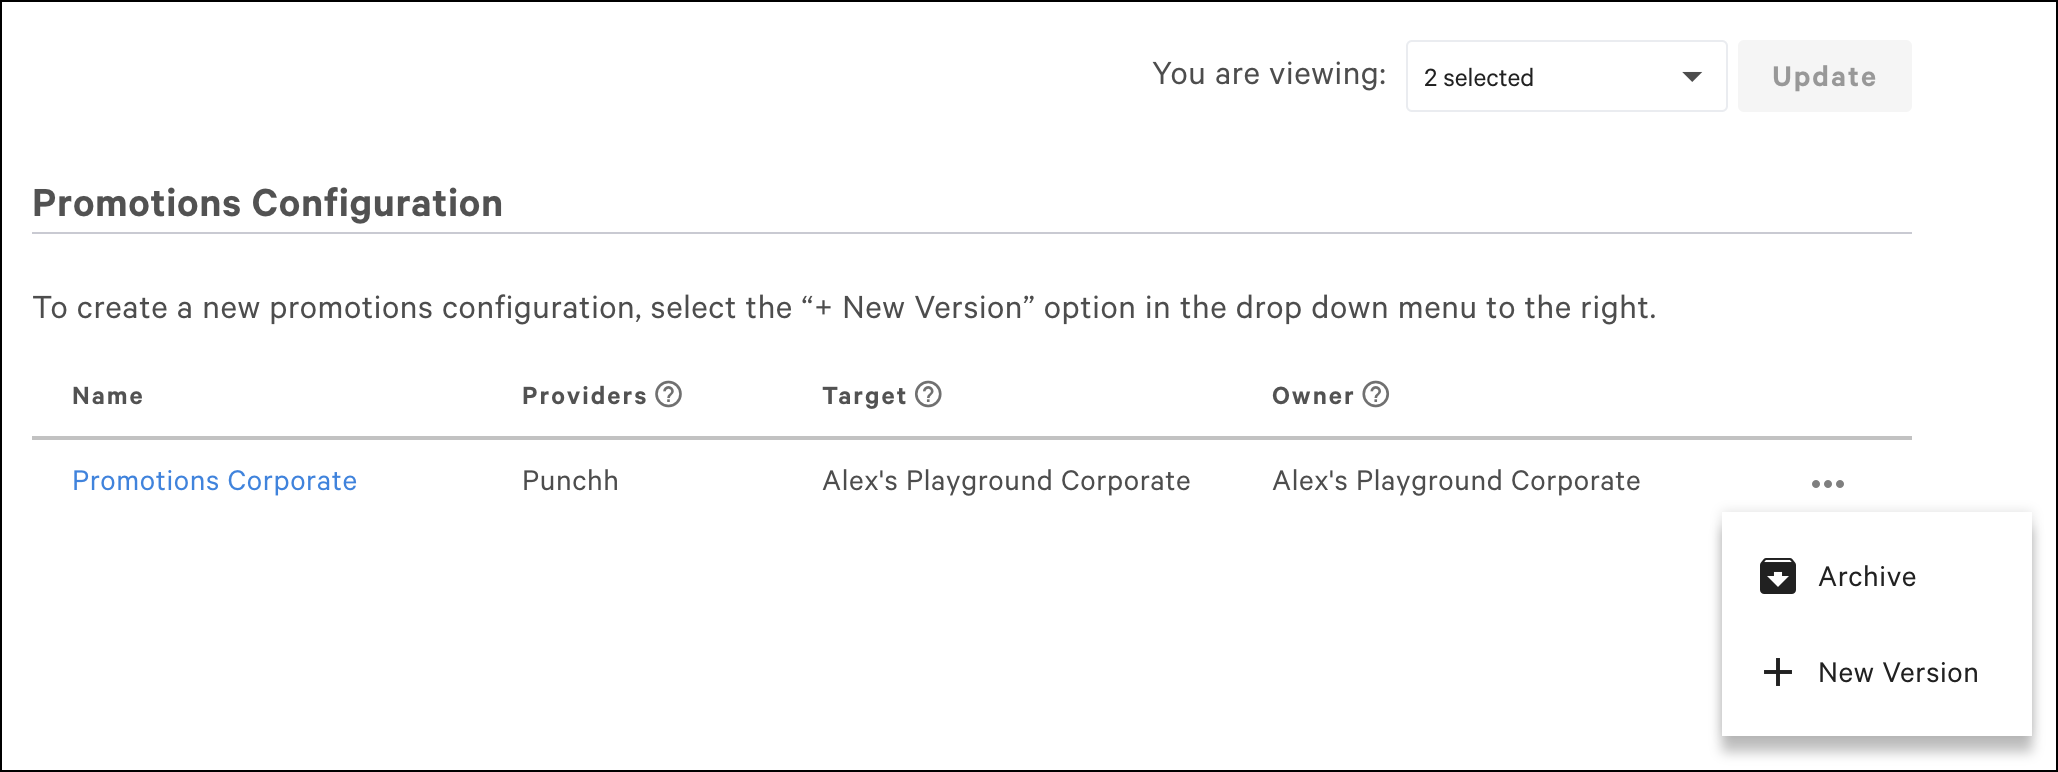Click the Target column header label
This screenshot has height=772, width=2058.
point(864,396)
